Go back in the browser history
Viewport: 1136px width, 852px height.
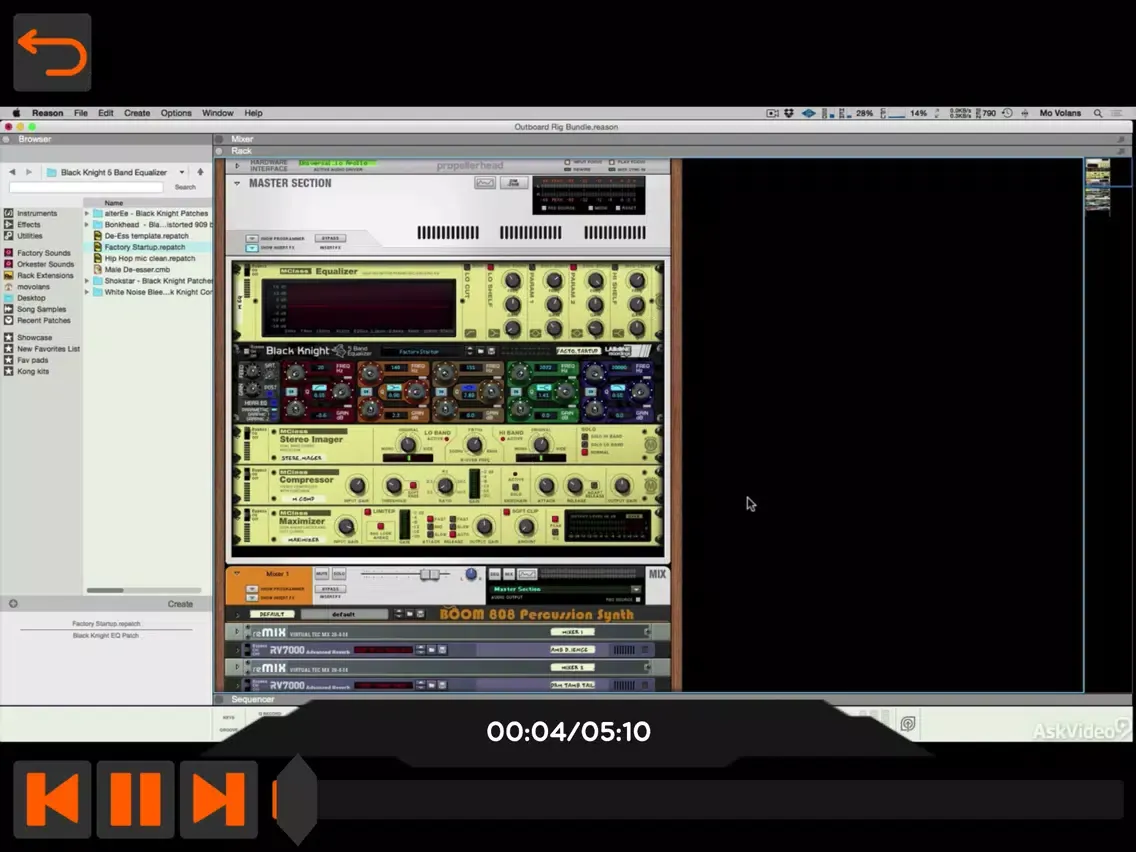pyautogui.click(x=12, y=172)
